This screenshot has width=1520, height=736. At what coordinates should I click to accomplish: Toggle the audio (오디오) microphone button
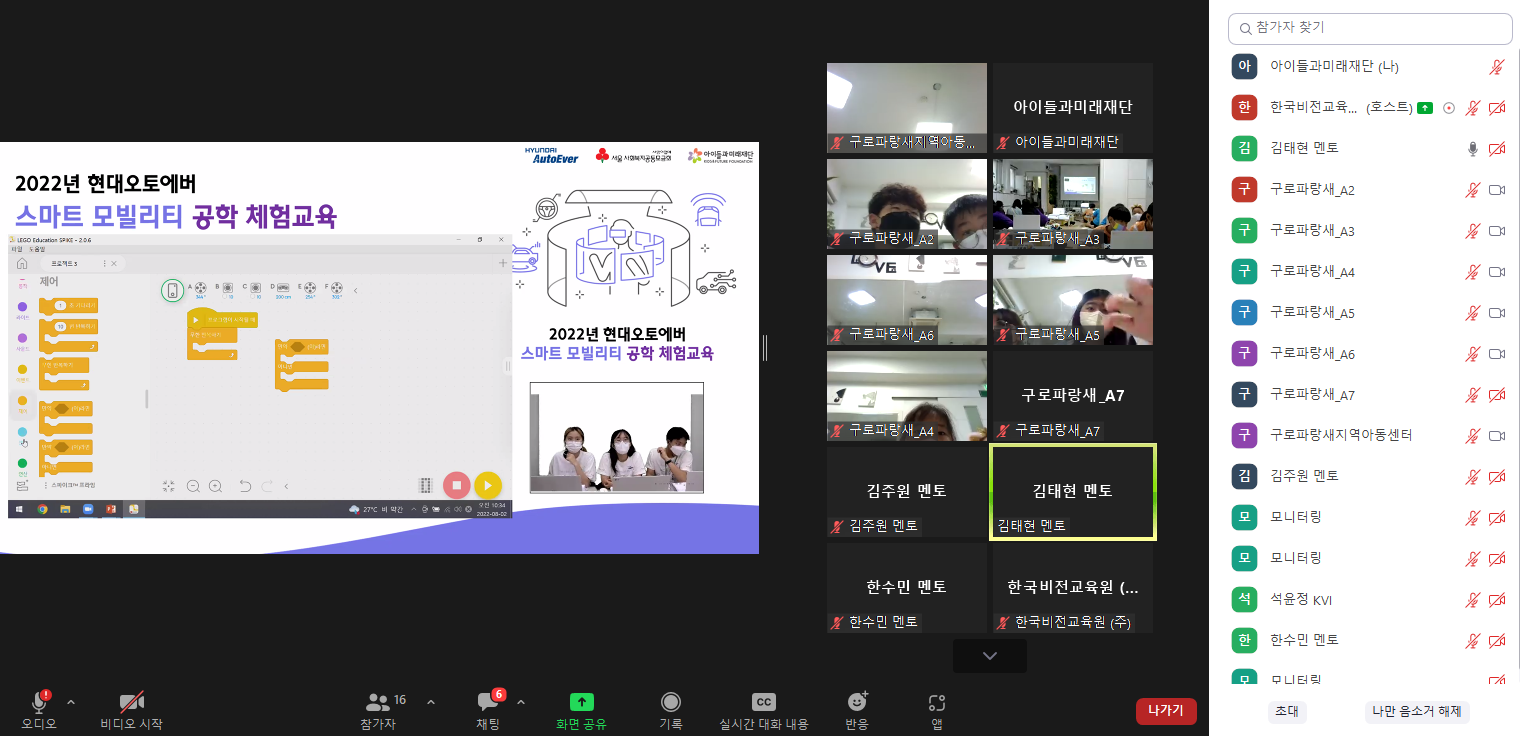click(x=40, y=702)
